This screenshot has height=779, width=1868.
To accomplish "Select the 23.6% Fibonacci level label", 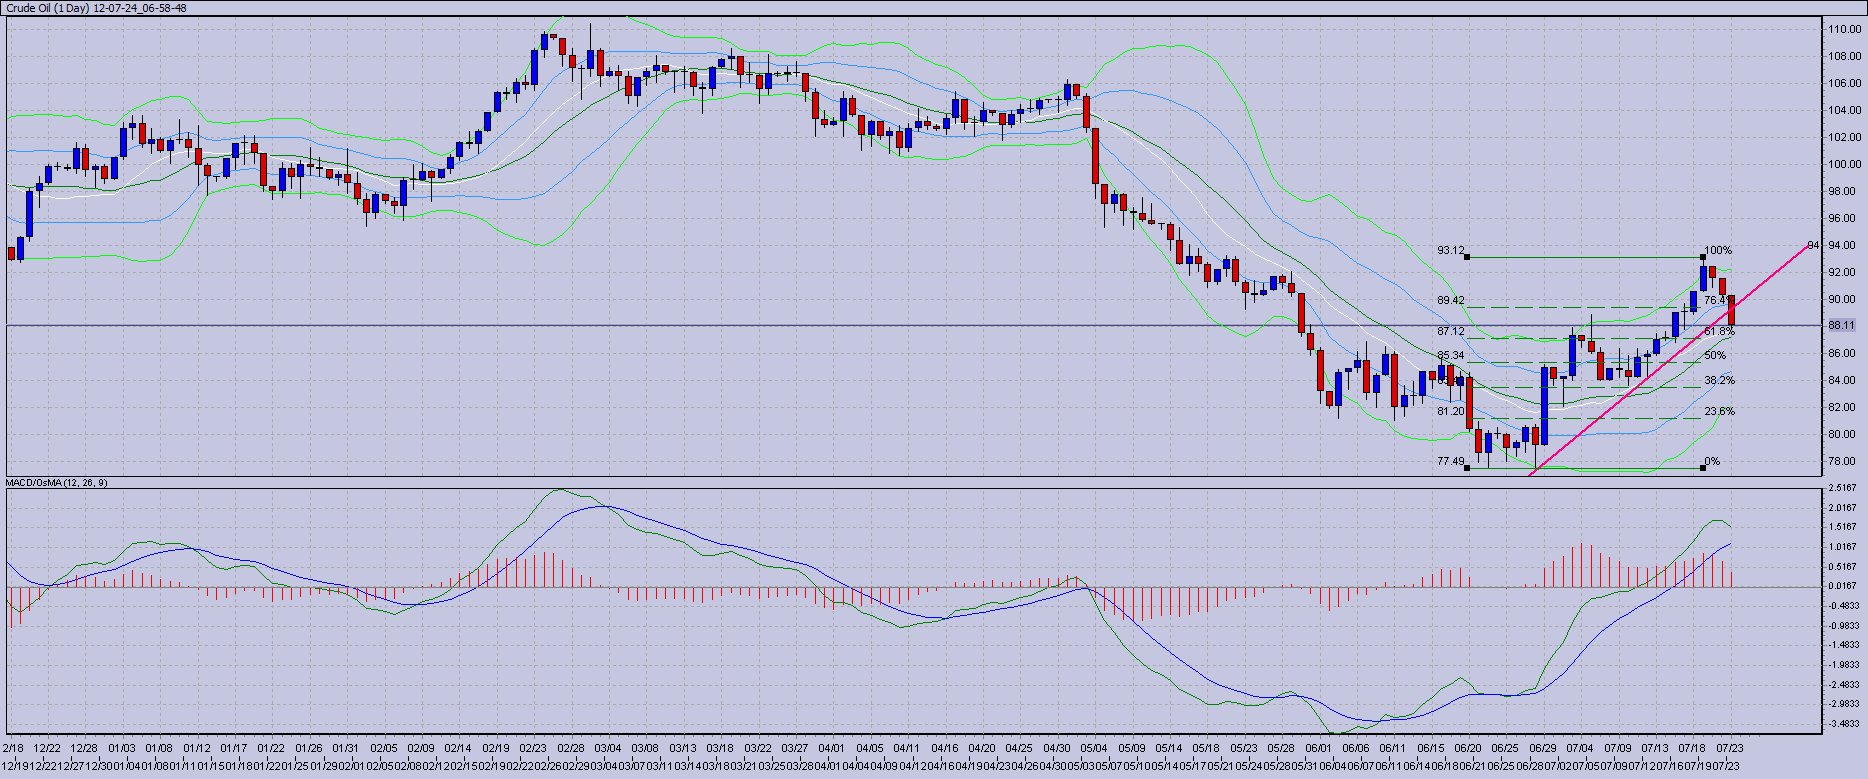I will tap(1719, 411).
